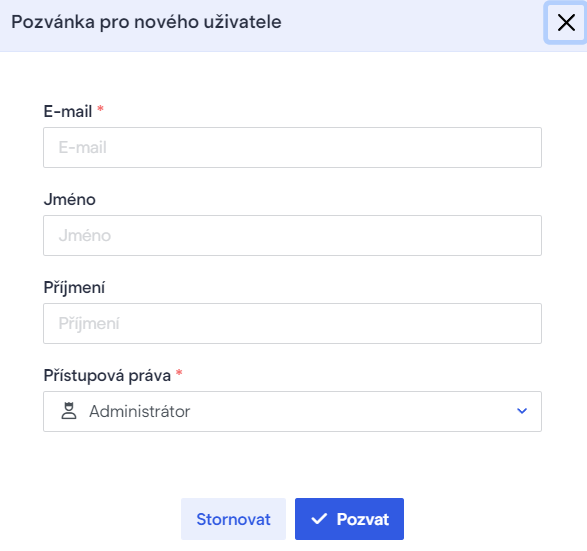Click the E-mail field label
Screen dimensions: 587x551
point(68,112)
